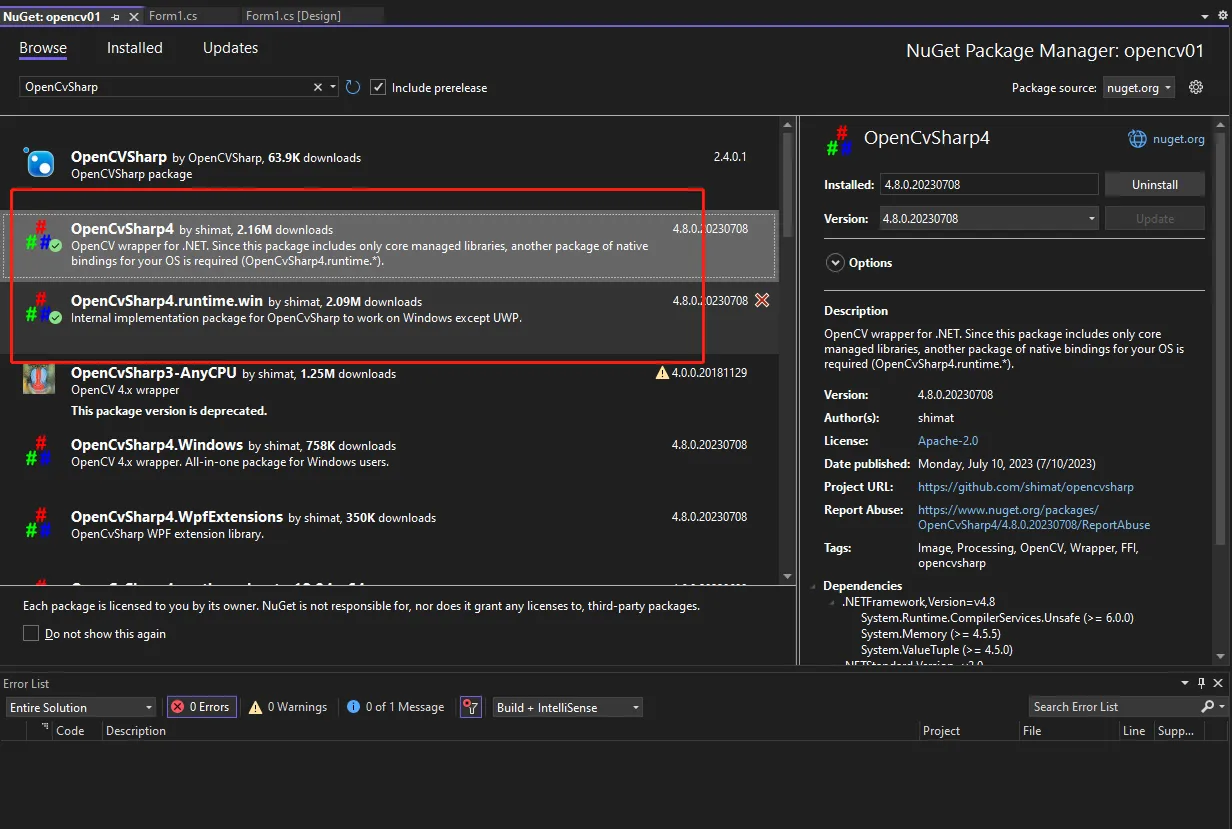Open the github.com/shimat/opencvsharp project URL
The height and width of the screenshot is (829, 1232).
(x=1026, y=487)
